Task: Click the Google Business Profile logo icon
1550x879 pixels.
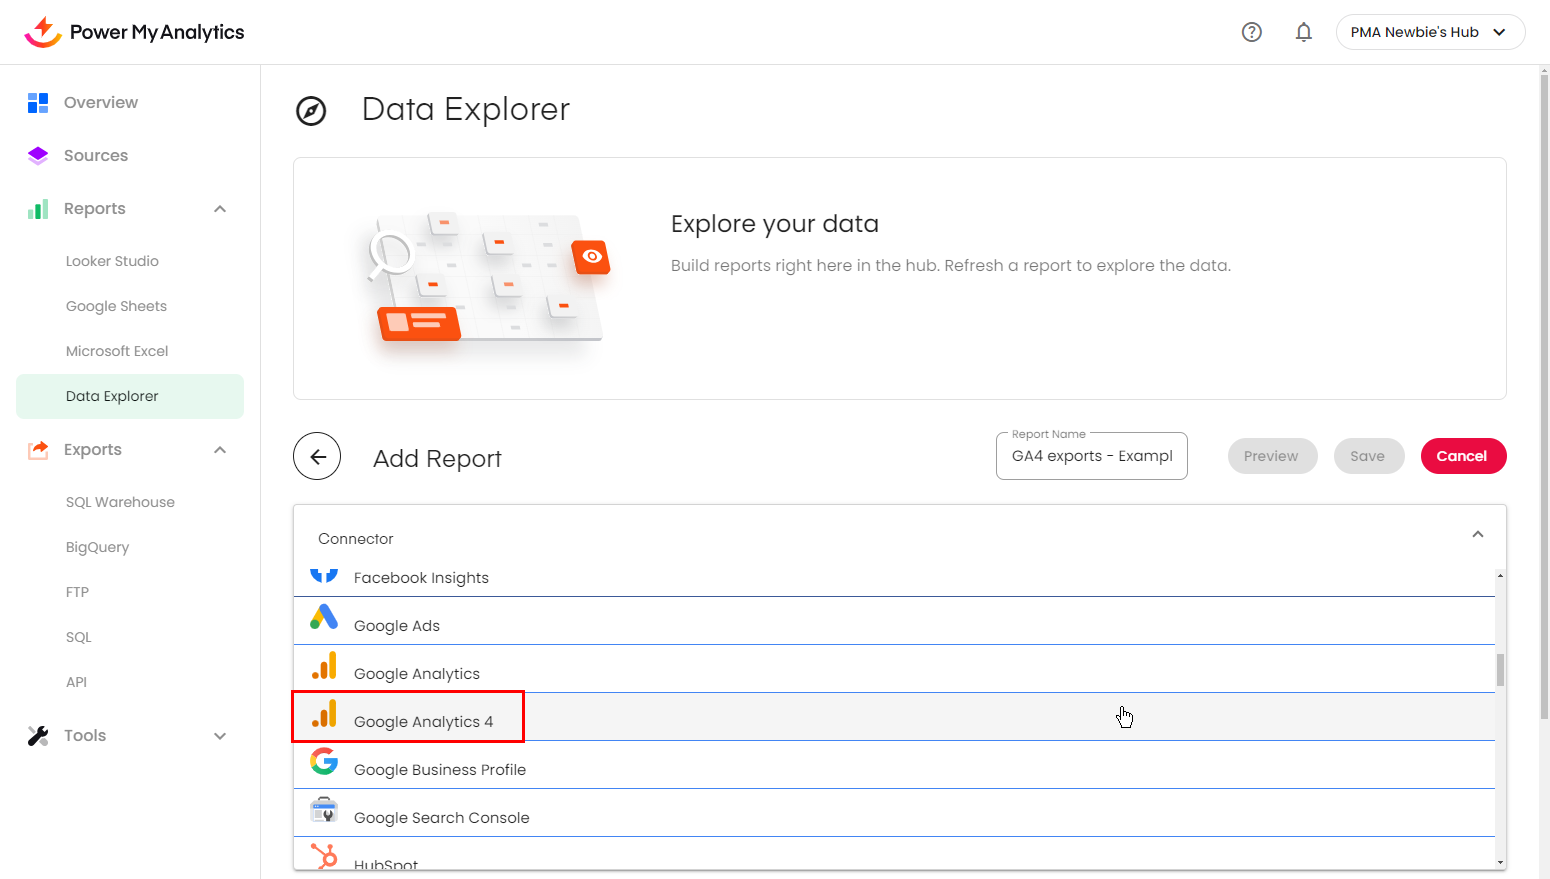Action: tap(324, 762)
